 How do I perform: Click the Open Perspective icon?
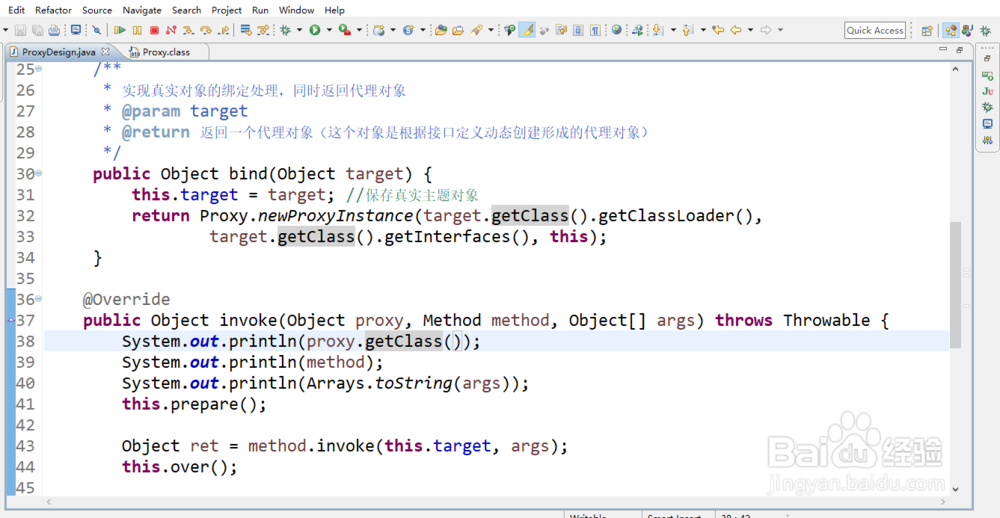point(927,30)
